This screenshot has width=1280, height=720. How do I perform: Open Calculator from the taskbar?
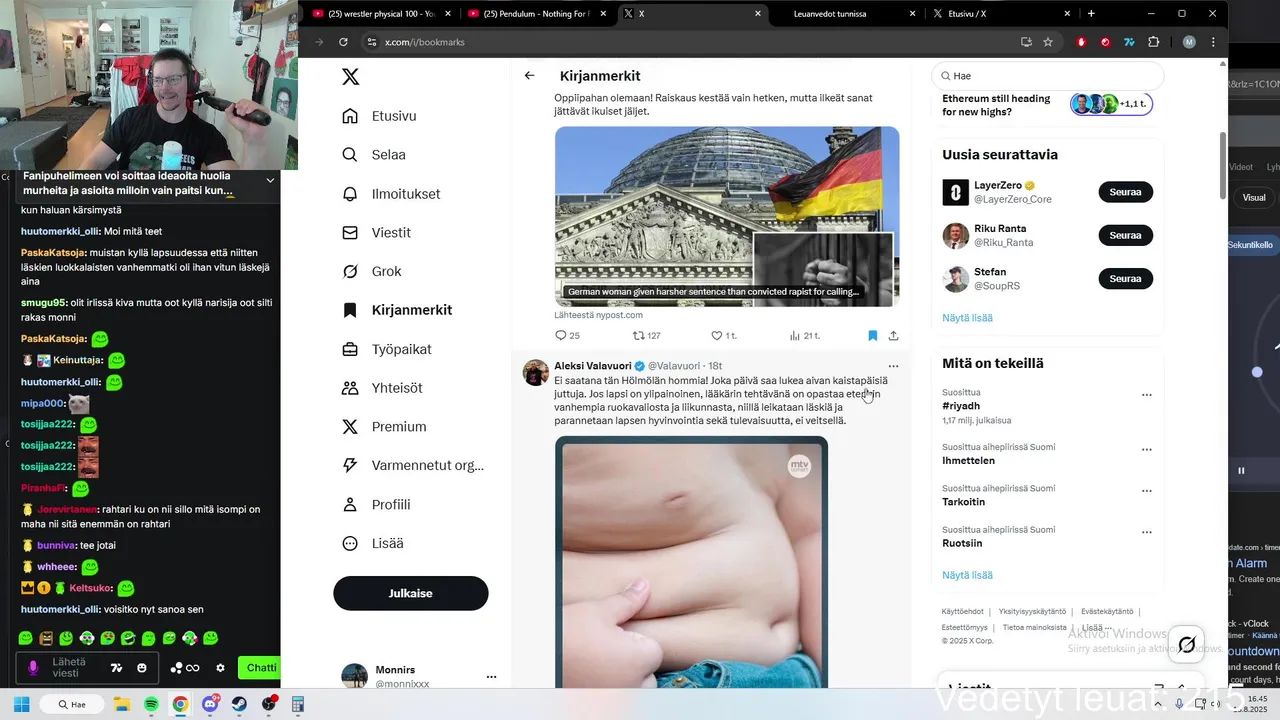pyautogui.click(x=297, y=705)
